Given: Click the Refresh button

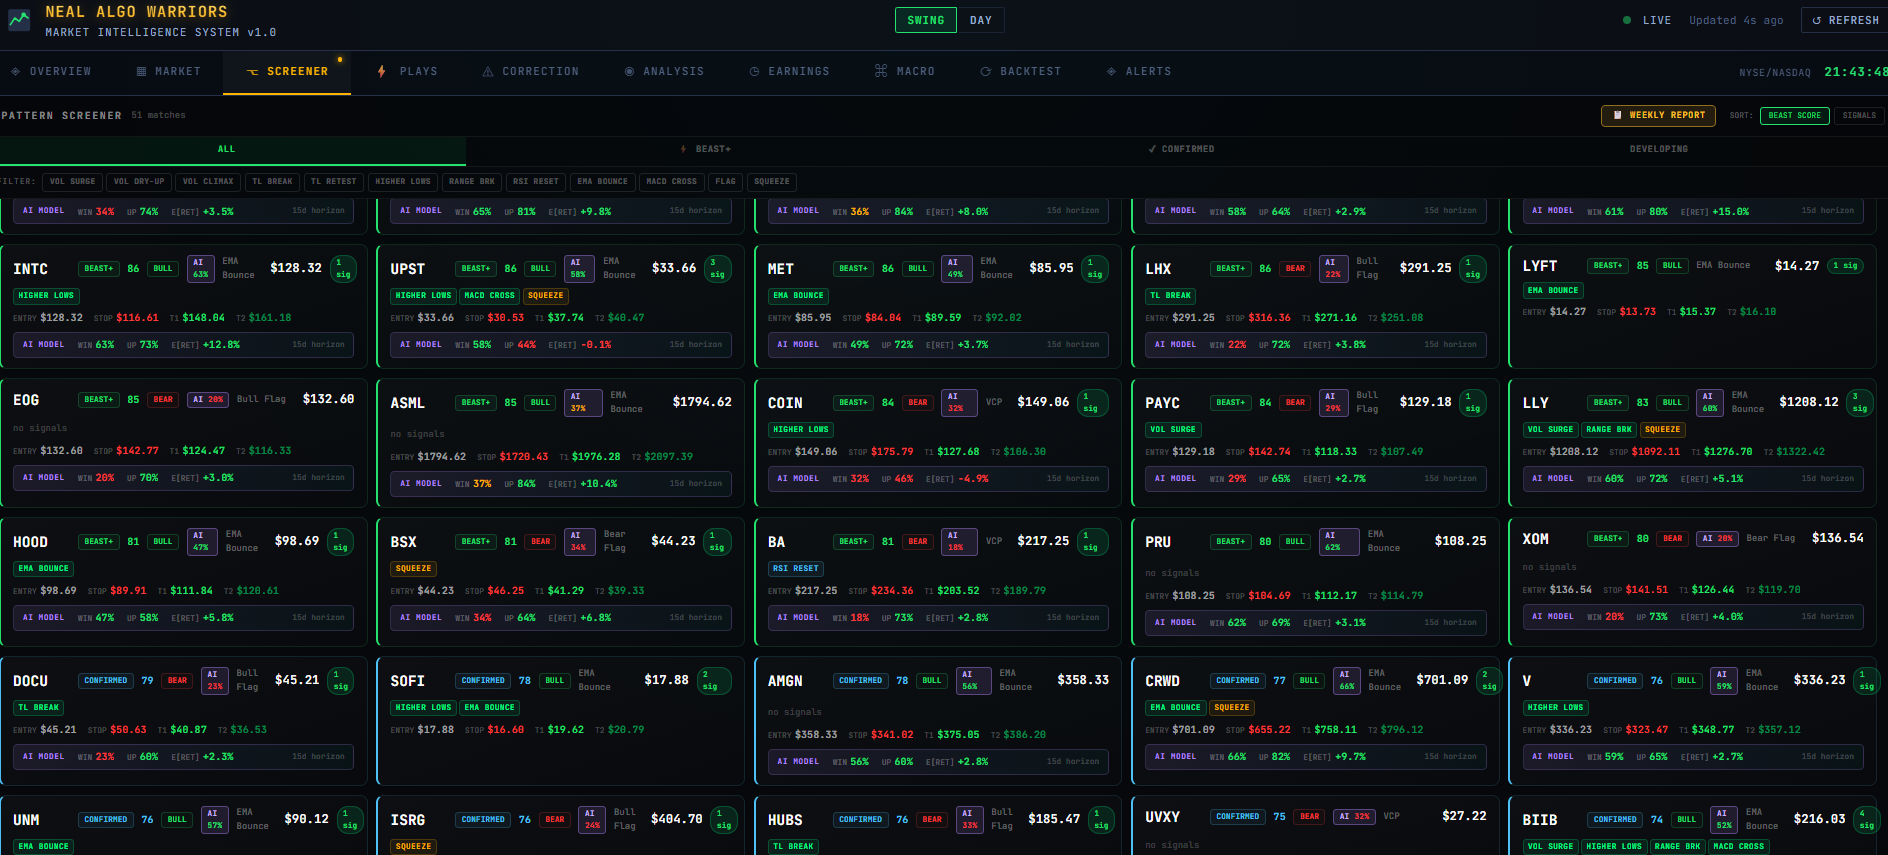Looking at the screenshot, I should 1845,20.
